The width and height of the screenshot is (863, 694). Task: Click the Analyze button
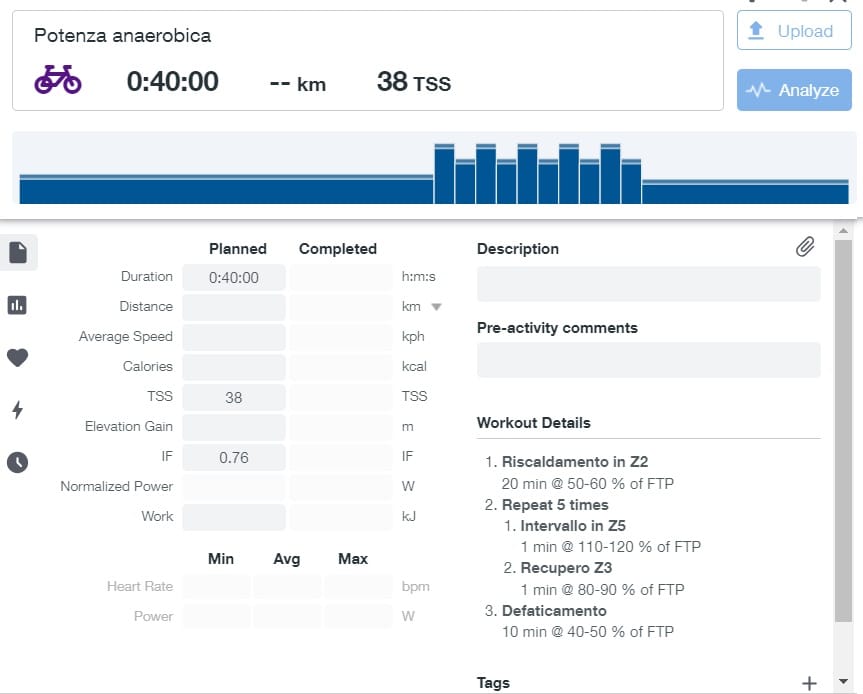(794, 90)
